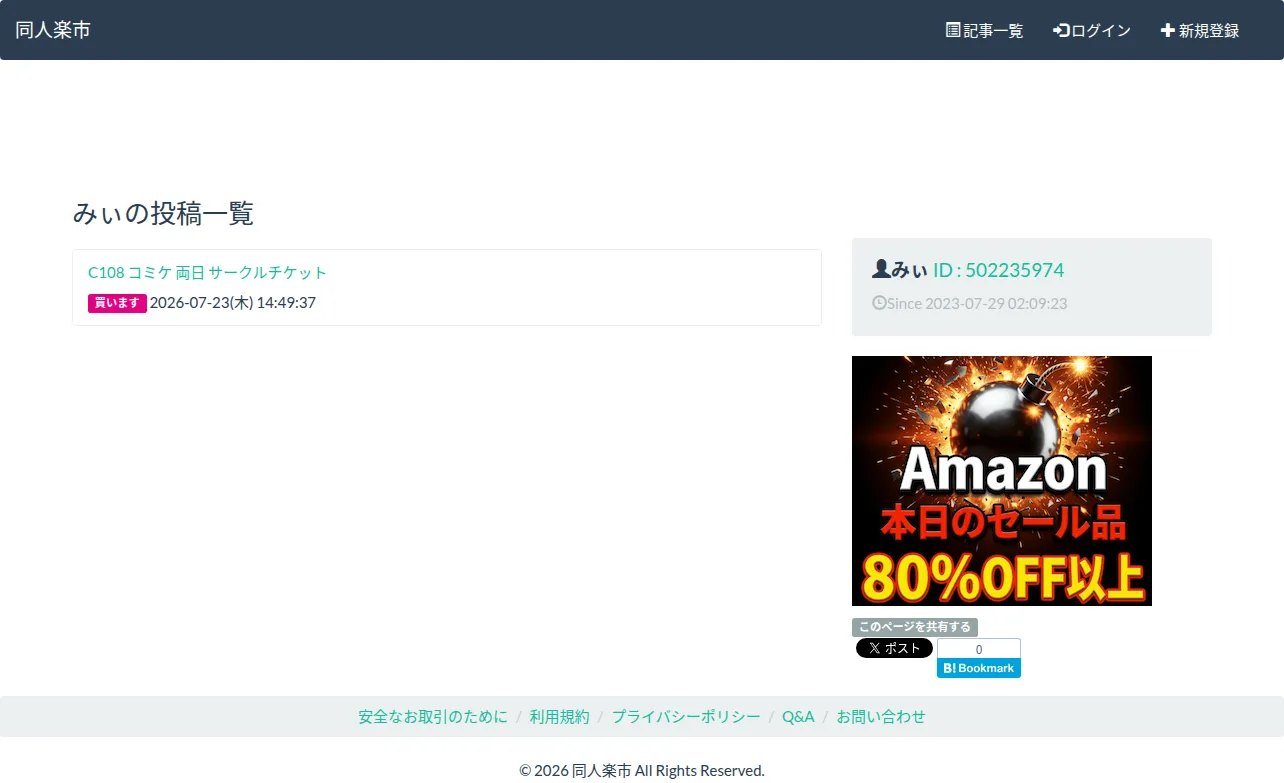The image size is (1284, 783).
Task: Click the plus icon for 新規登録
Action: click(x=1167, y=30)
